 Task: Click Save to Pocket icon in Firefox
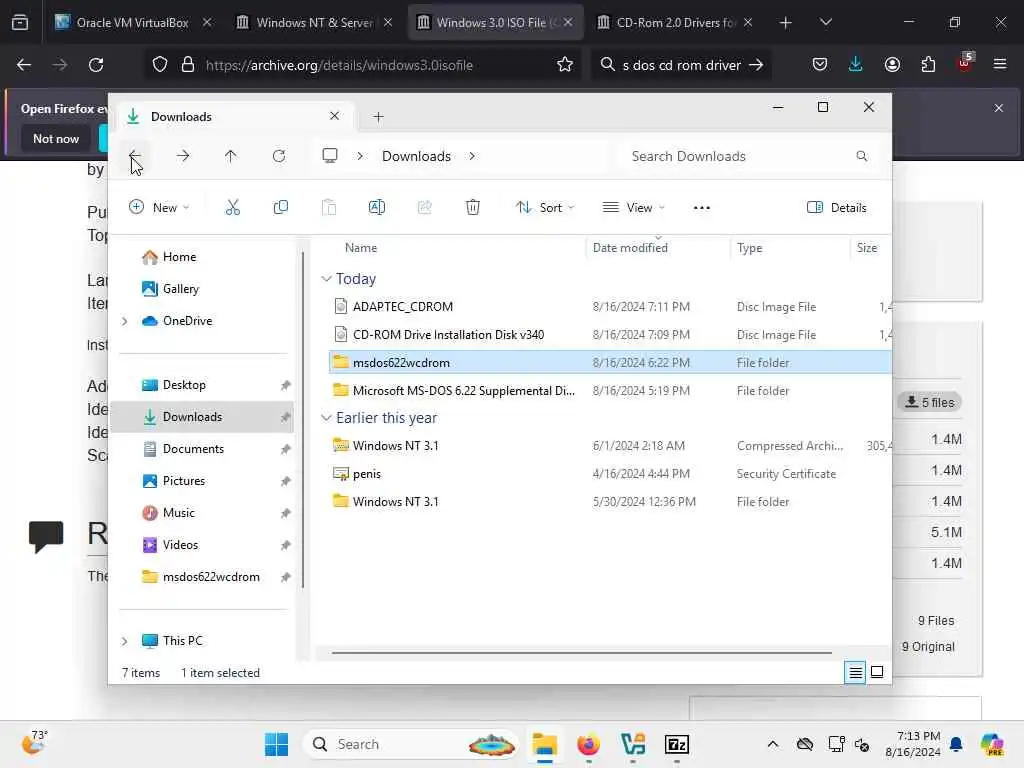[x=820, y=65]
